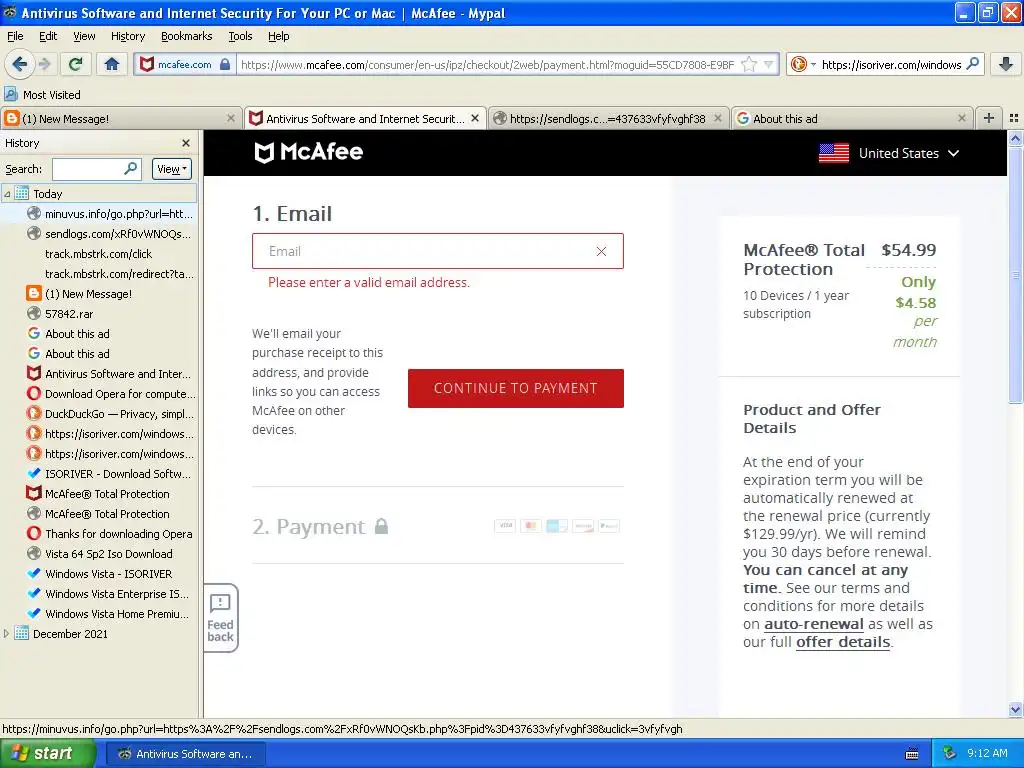Image resolution: width=1024 pixels, height=768 pixels.
Task: Open 57842.rar history entry
Action: pyautogui.click(x=61, y=313)
